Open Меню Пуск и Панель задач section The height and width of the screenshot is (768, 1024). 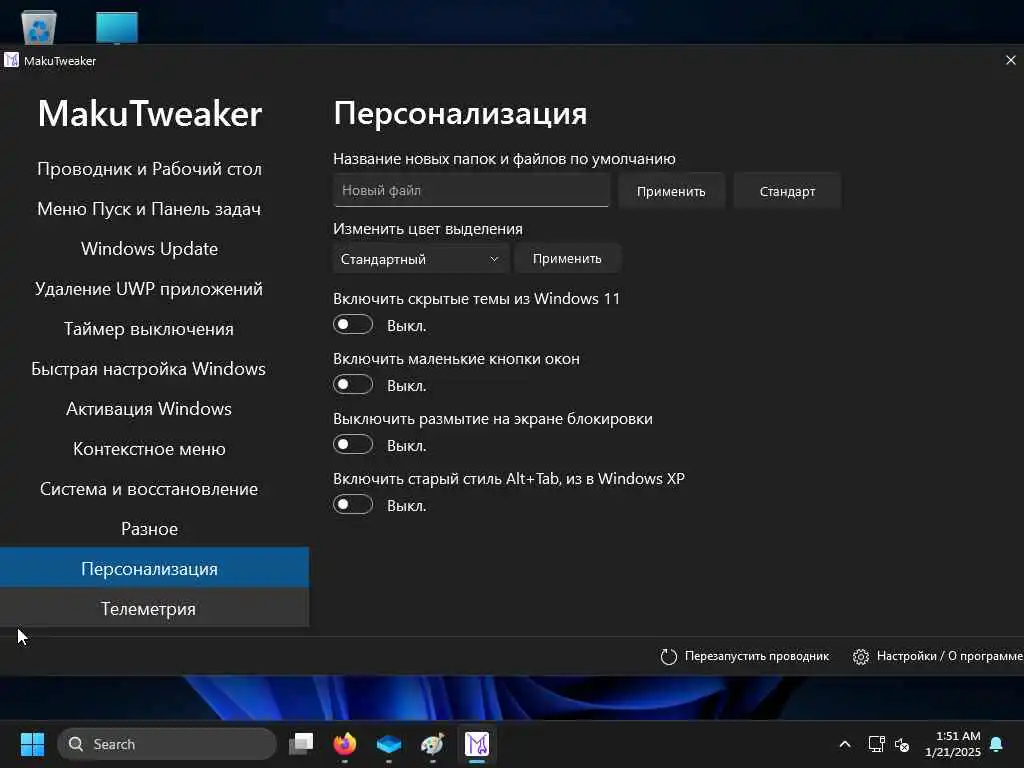pos(150,209)
